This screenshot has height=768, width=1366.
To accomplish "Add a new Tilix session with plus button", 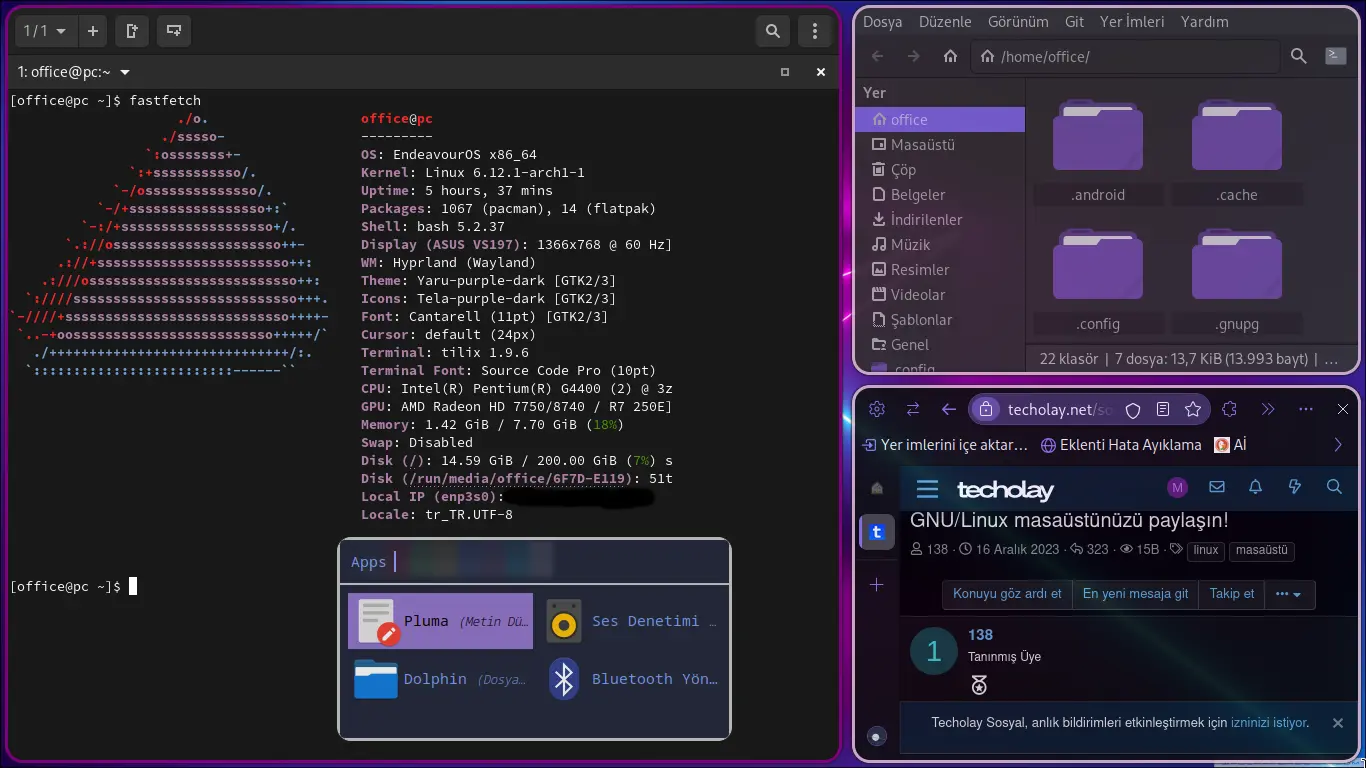I will pos(92,31).
